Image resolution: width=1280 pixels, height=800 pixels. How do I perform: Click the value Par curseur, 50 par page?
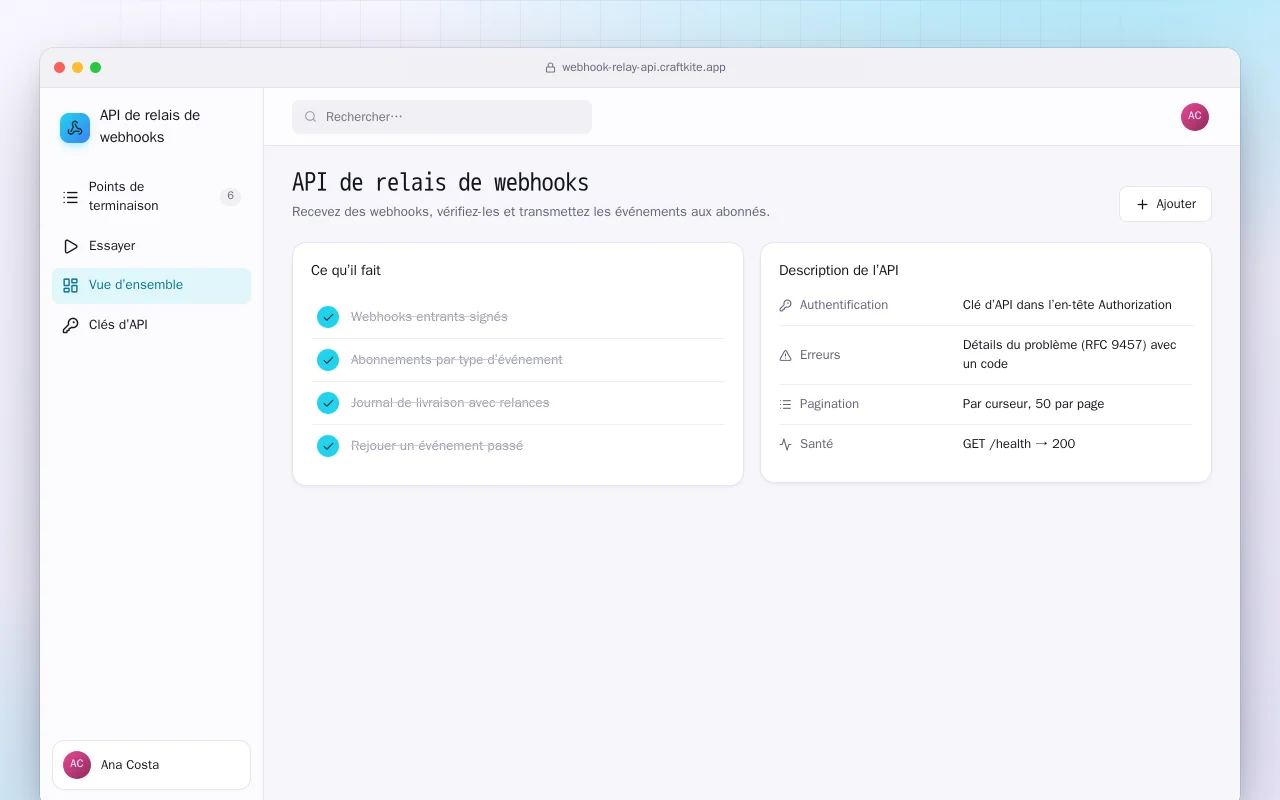(1033, 404)
